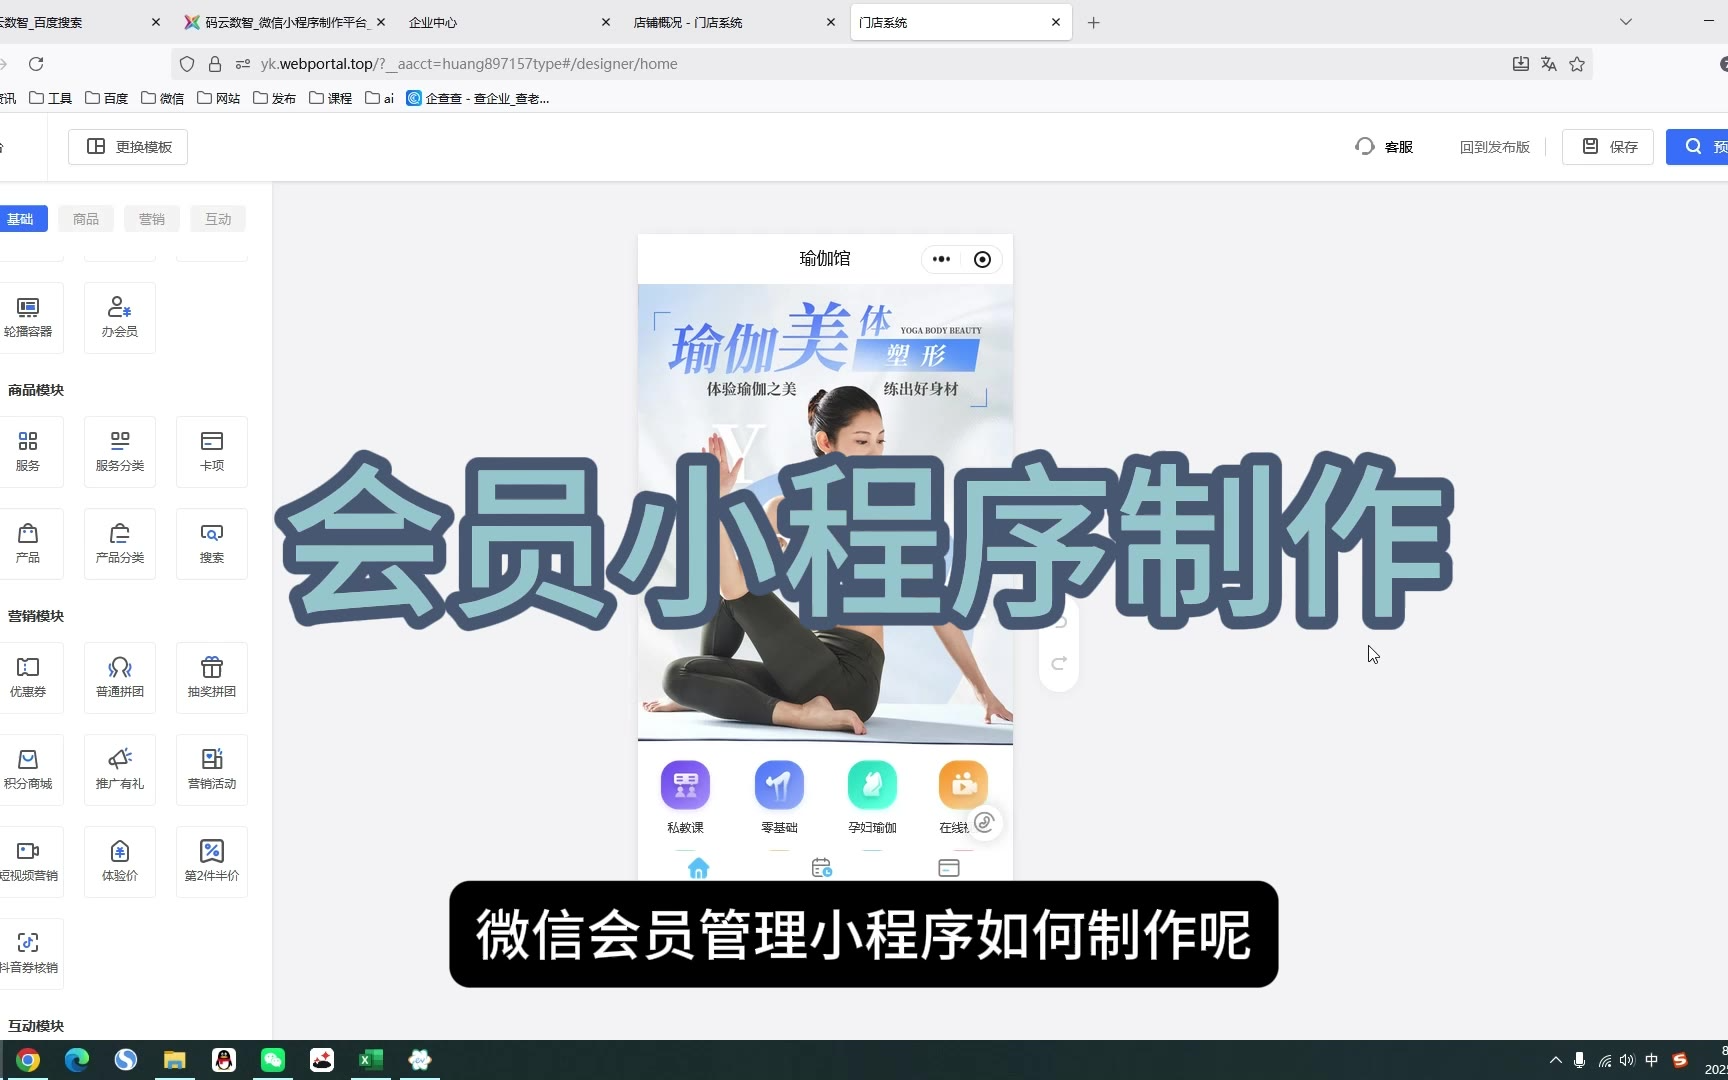Tap the 零基础 icon in phone preview

tap(779, 785)
